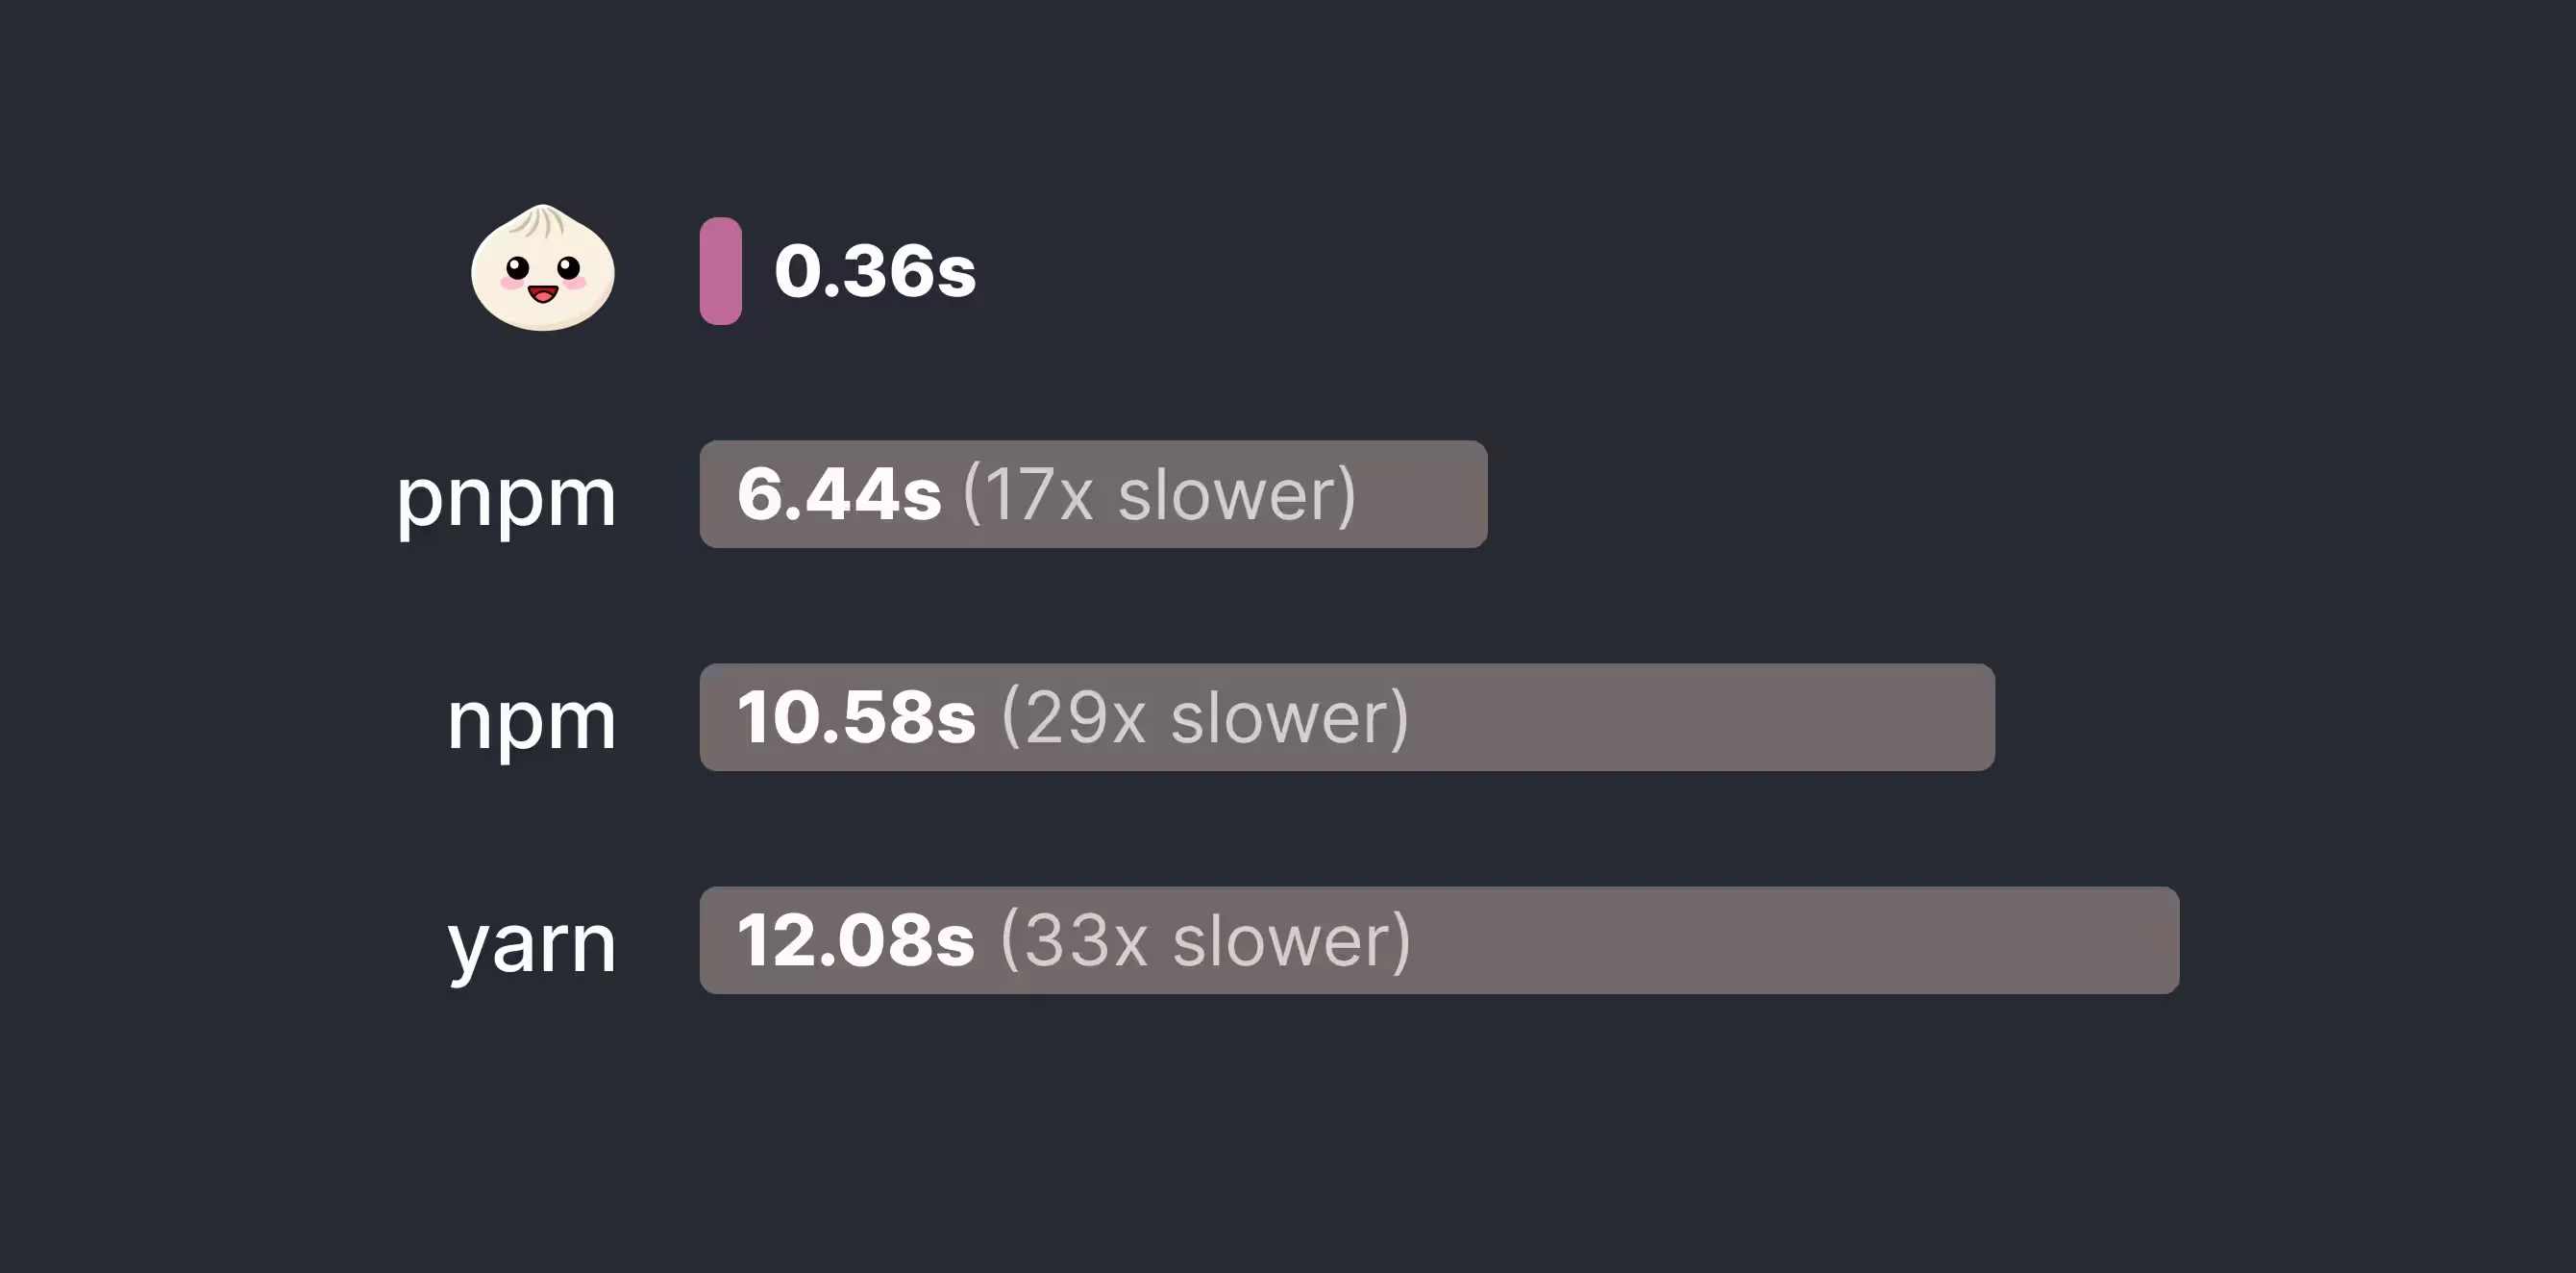This screenshot has height=1273, width=2576.
Task: Click the "(29x slower)" text
Action: (x=1205, y=717)
